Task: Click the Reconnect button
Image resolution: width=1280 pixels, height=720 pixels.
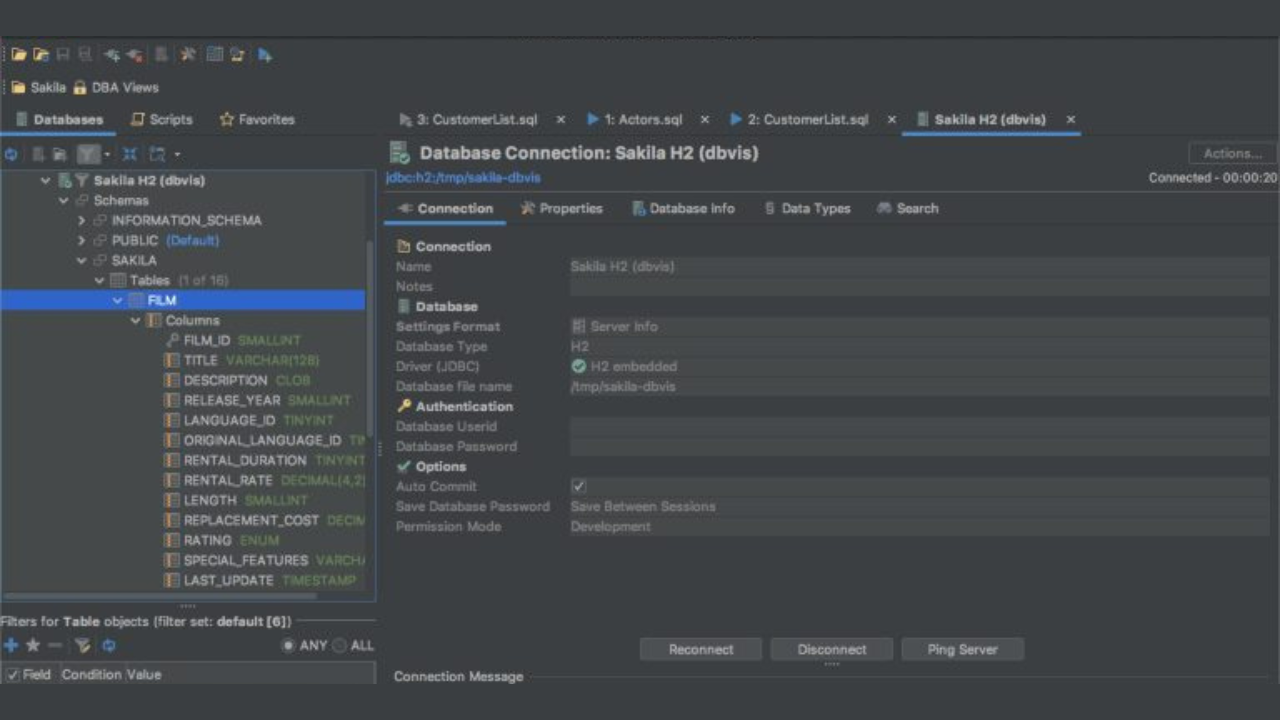Action: 701,650
